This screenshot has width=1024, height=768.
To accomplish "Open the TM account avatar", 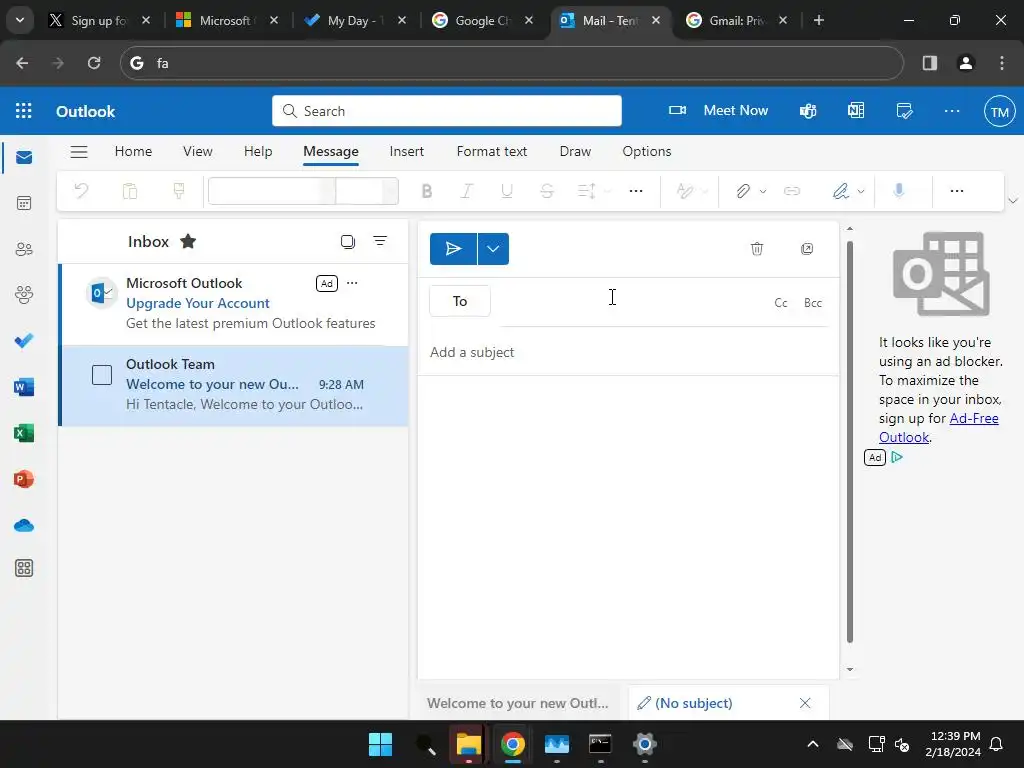I will [999, 112].
